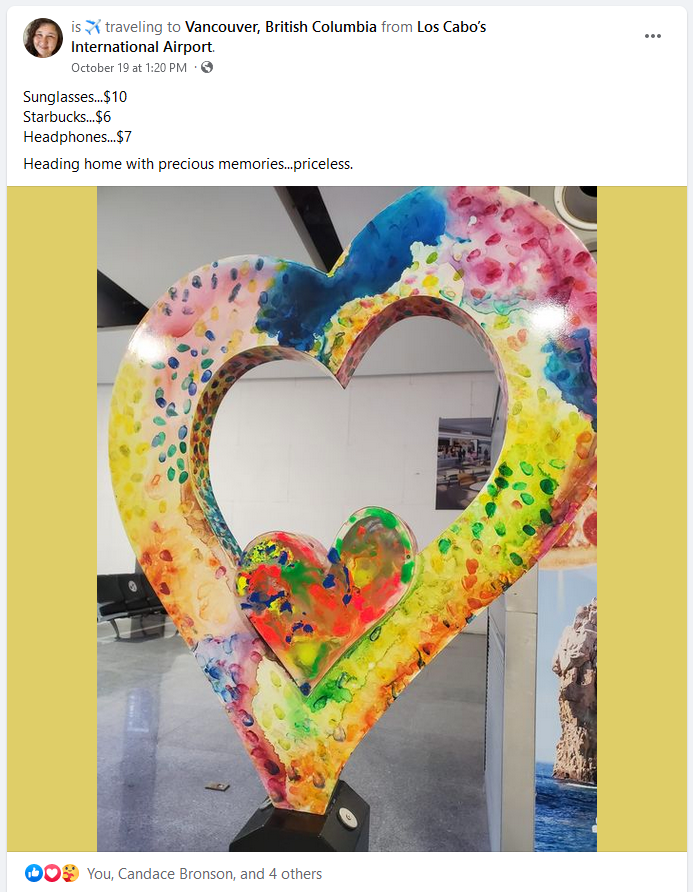The width and height of the screenshot is (693, 892).
Task: Click the "Sunglasses...$10" text line
Action: click(75, 97)
